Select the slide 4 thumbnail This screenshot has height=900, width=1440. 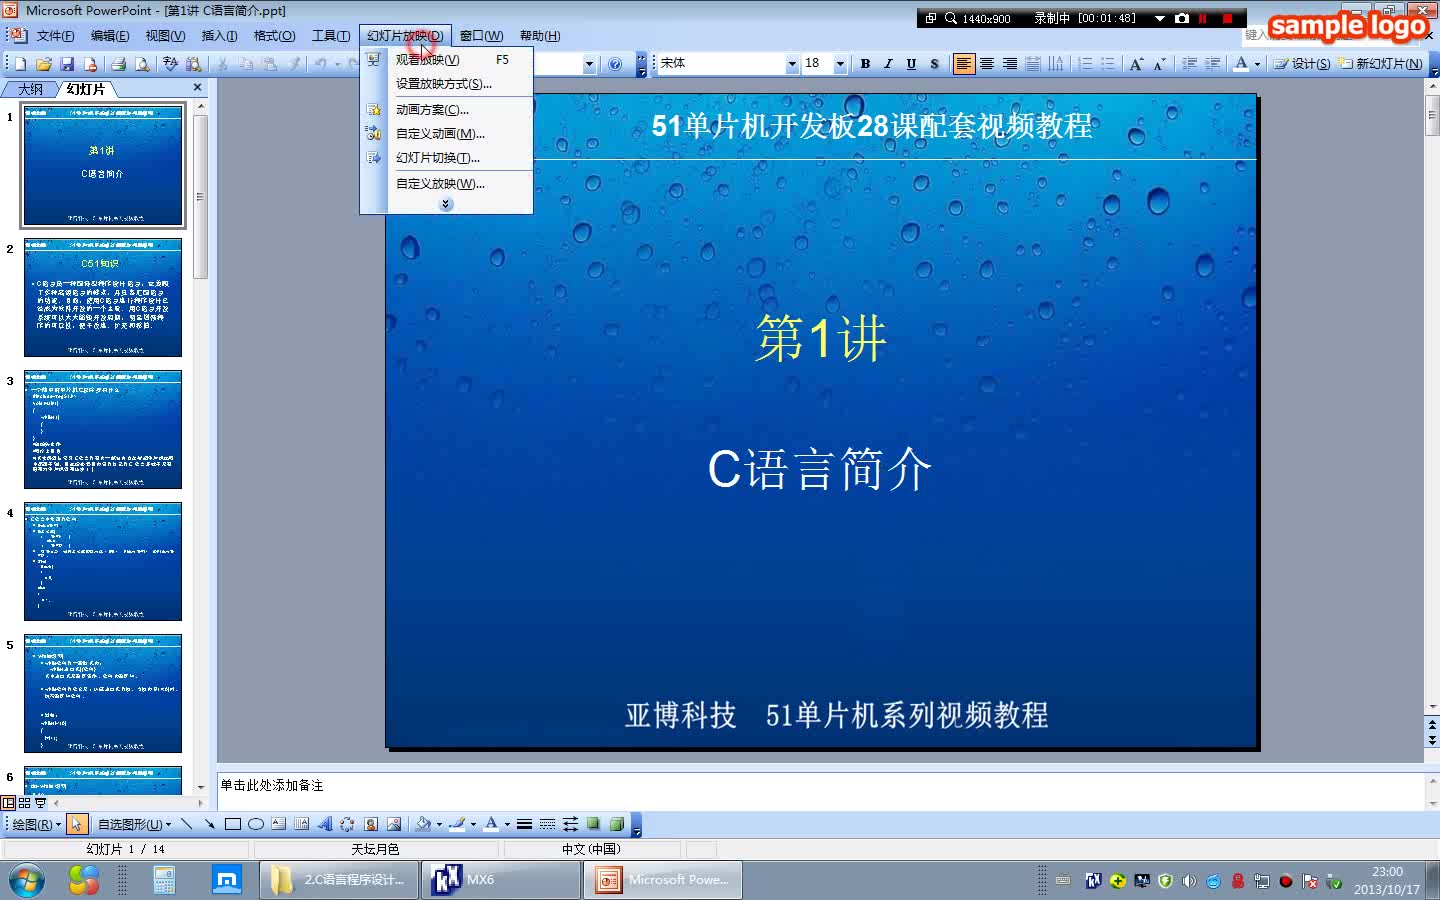(x=103, y=561)
